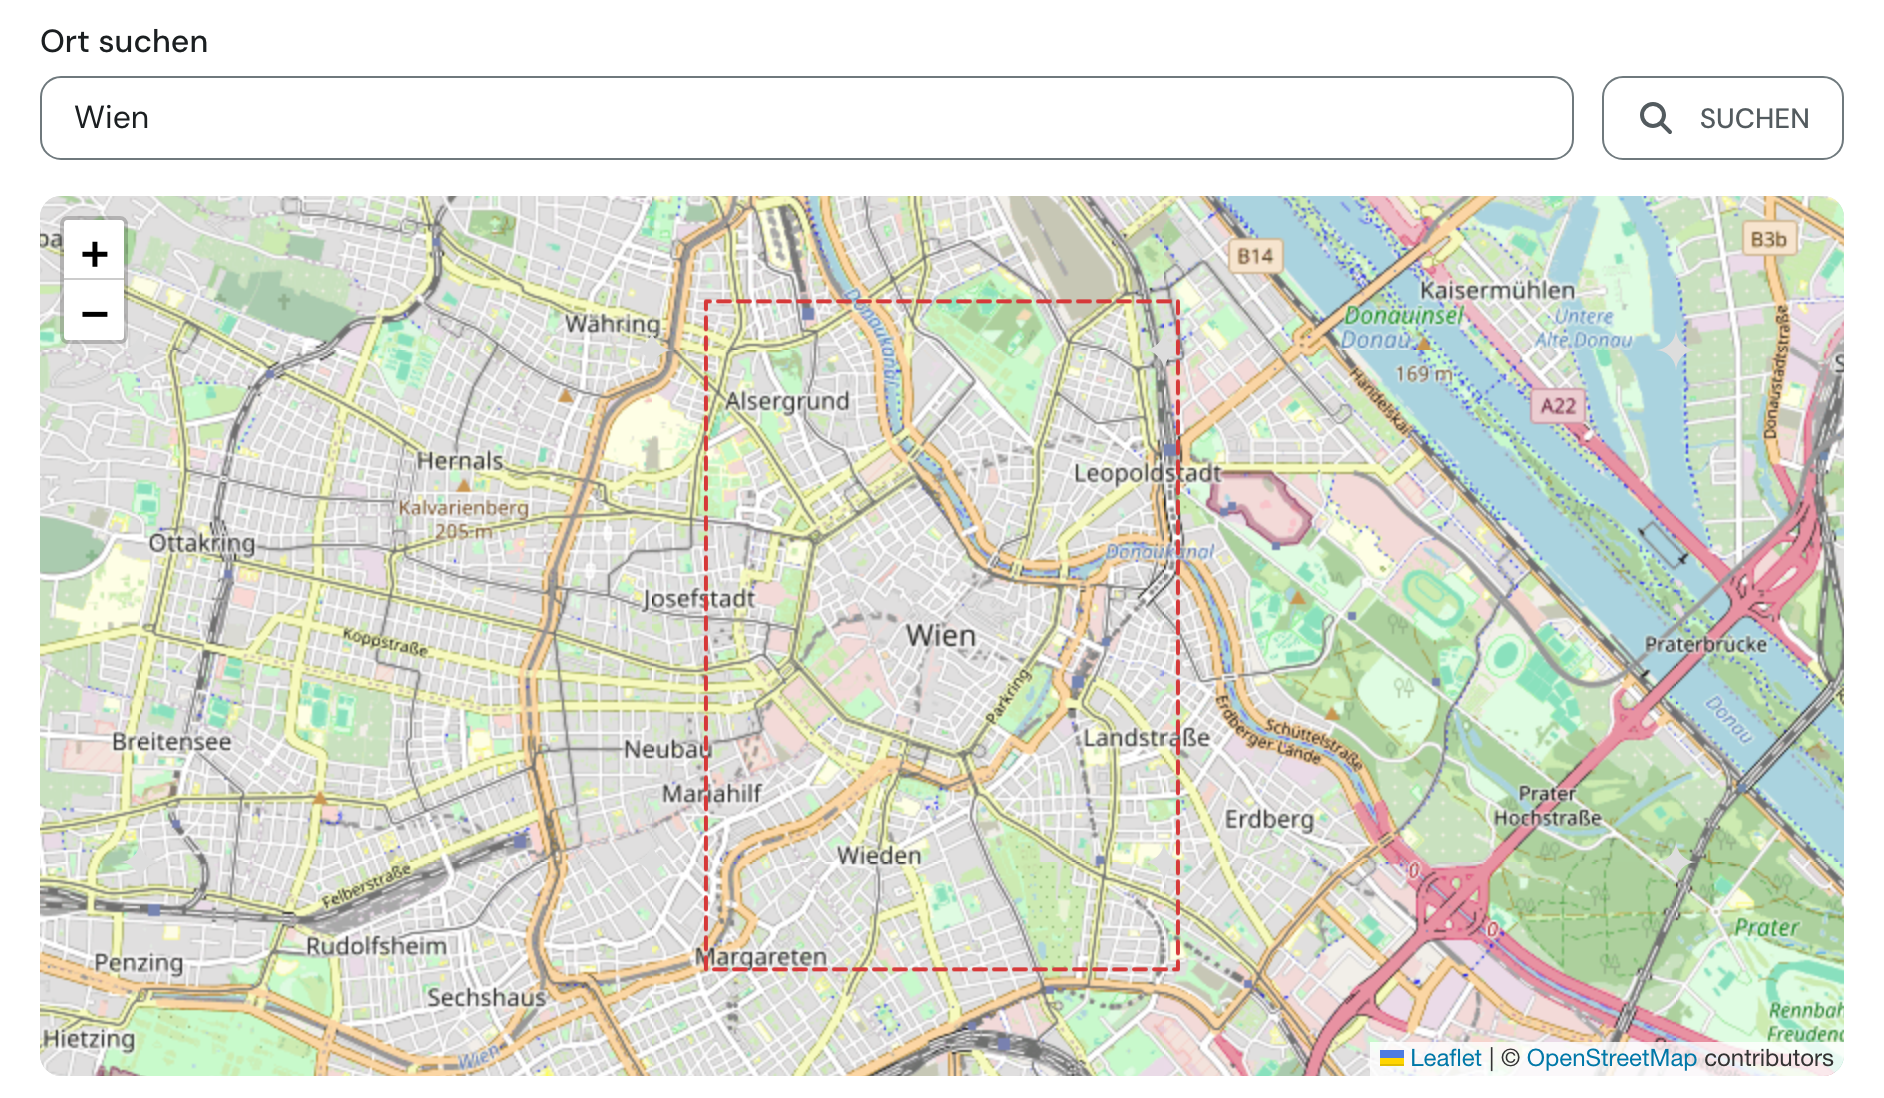Open the Leaflet attribution link
Screen dimensions: 1884x1098
coord(1445,1058)
